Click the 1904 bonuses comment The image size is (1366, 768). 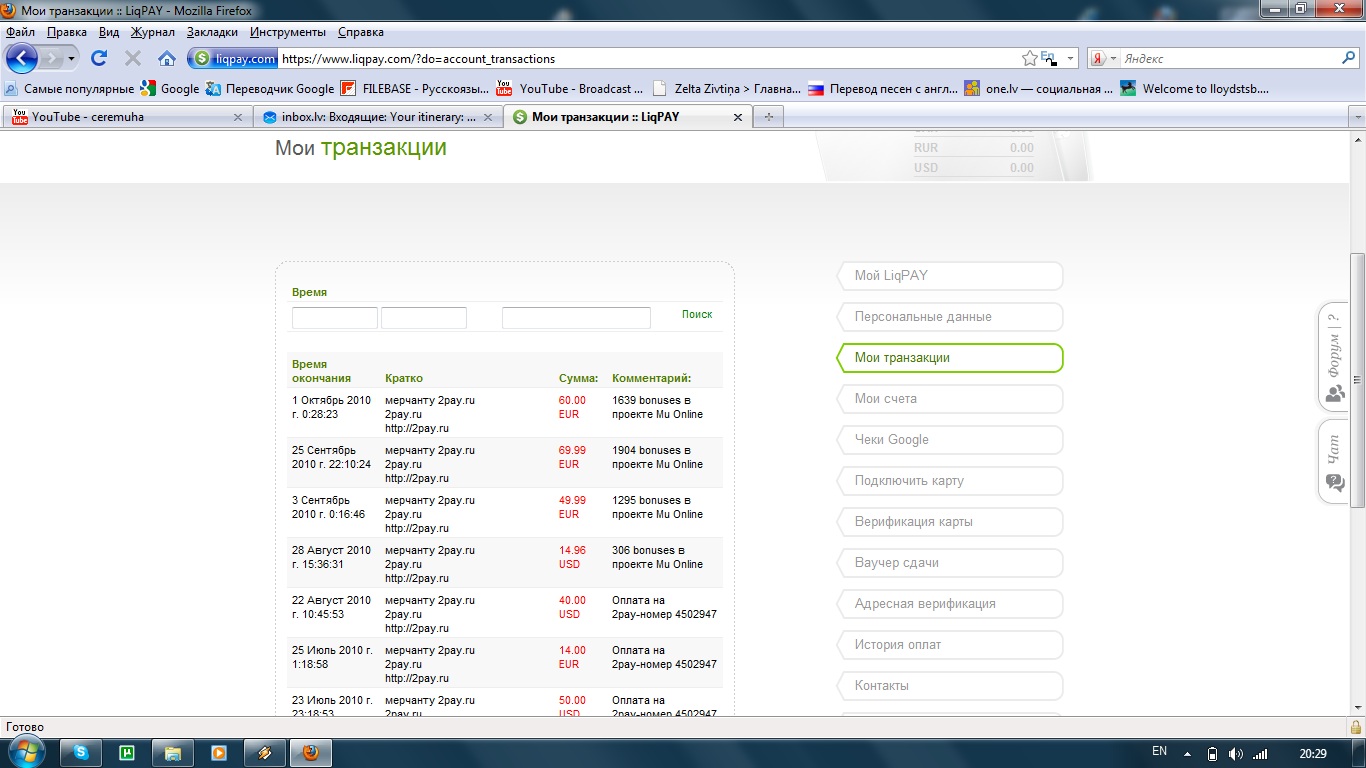pos(657,457)
